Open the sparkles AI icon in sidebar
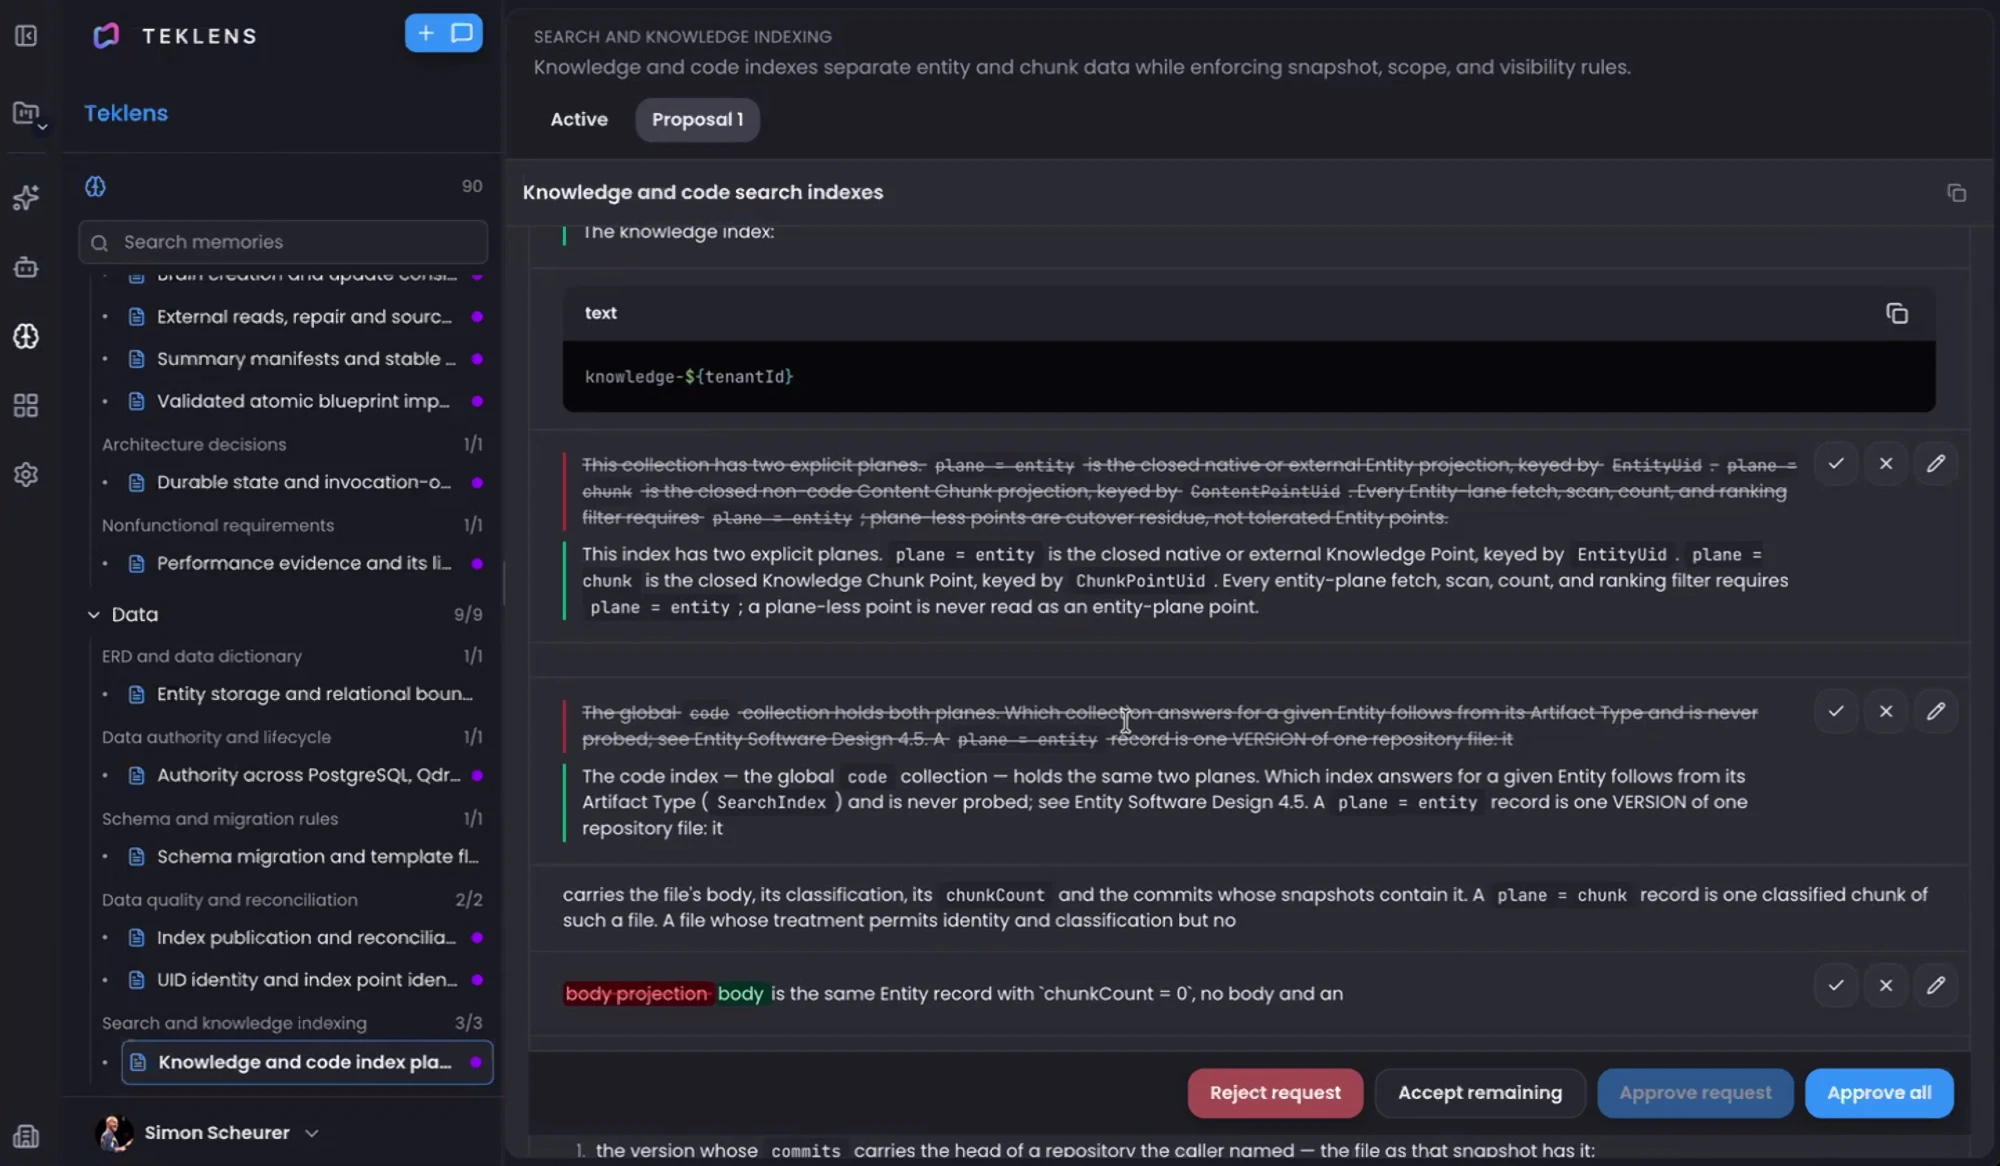The image size is (2000, 1166). (26, 197)
